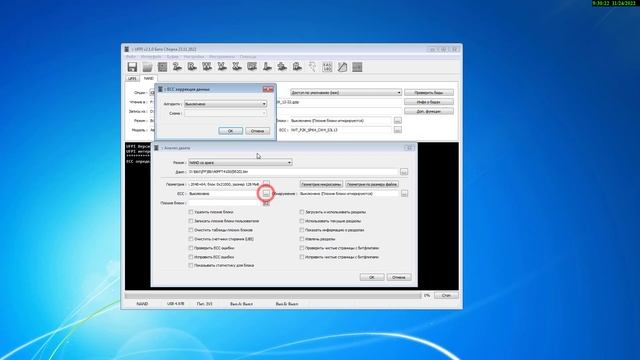
Task: Tick 'Очистить счетчики стирания (UBI)' checkbox
Action: [x=191, y=239]
